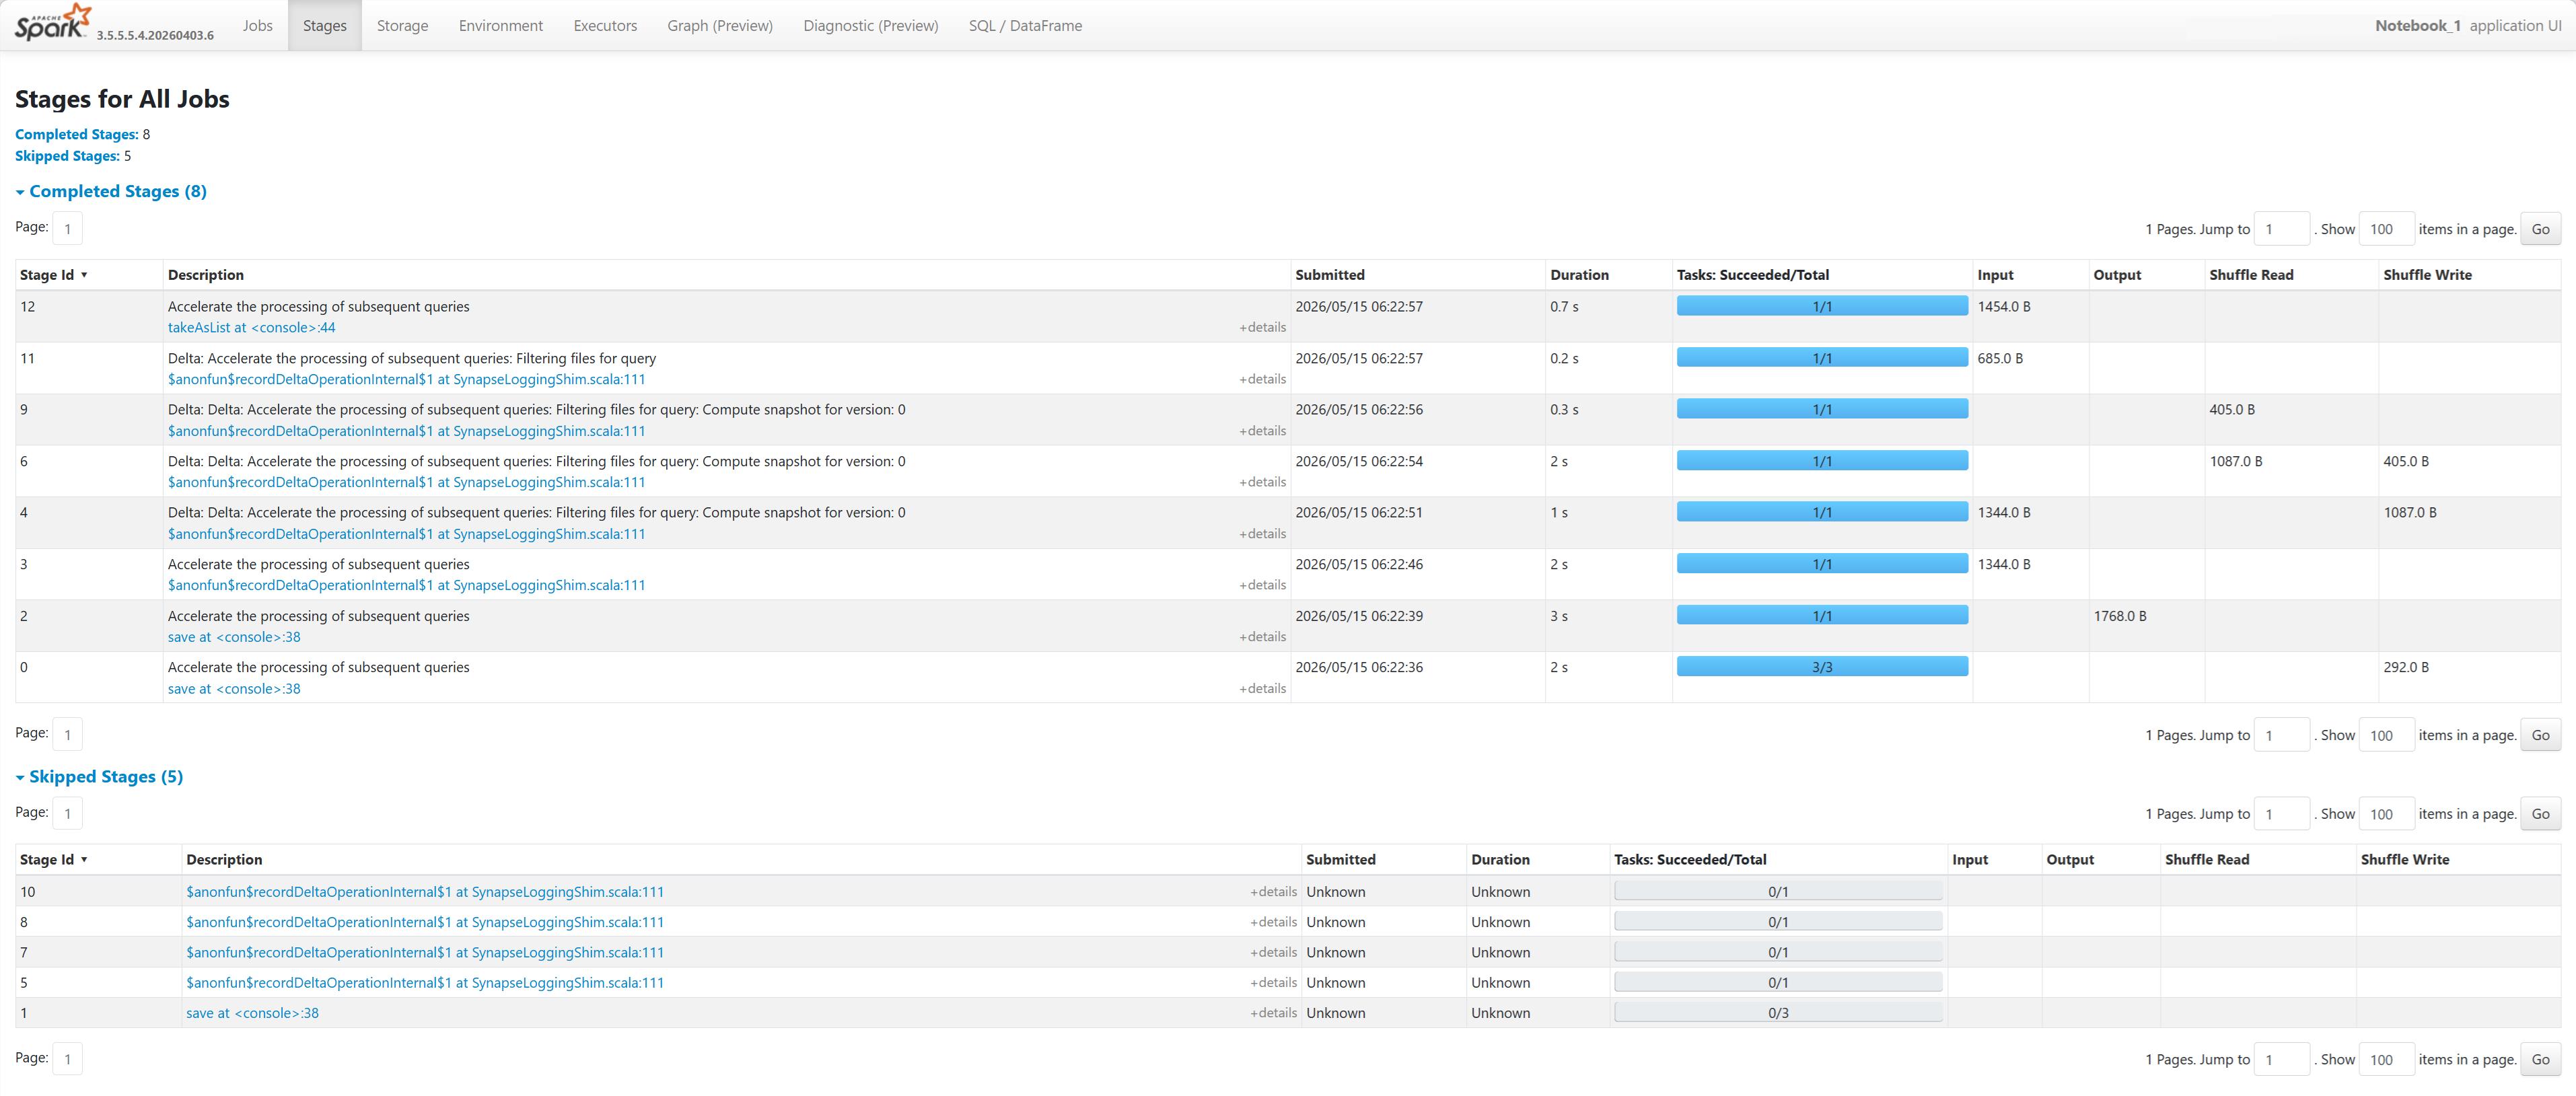The height and width of the screenshot is (1096, 2576).
Task: Sort skipped stages by Tasks: Succeeded/Total column
Action: click(x=1690, y=860)
